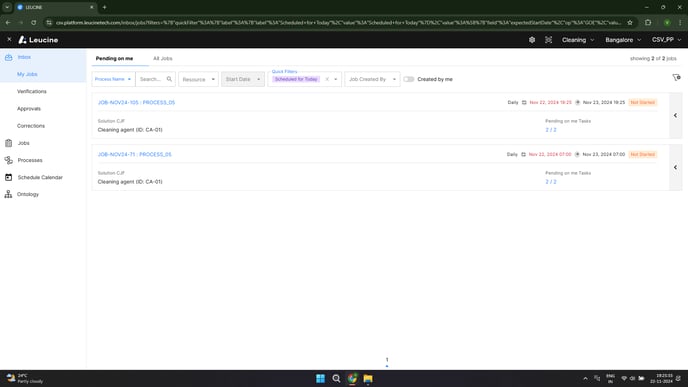The width and height of the screenshot is (688, 387).
Task: Click the Leucine logo
Action: click(x=38, y=40)
